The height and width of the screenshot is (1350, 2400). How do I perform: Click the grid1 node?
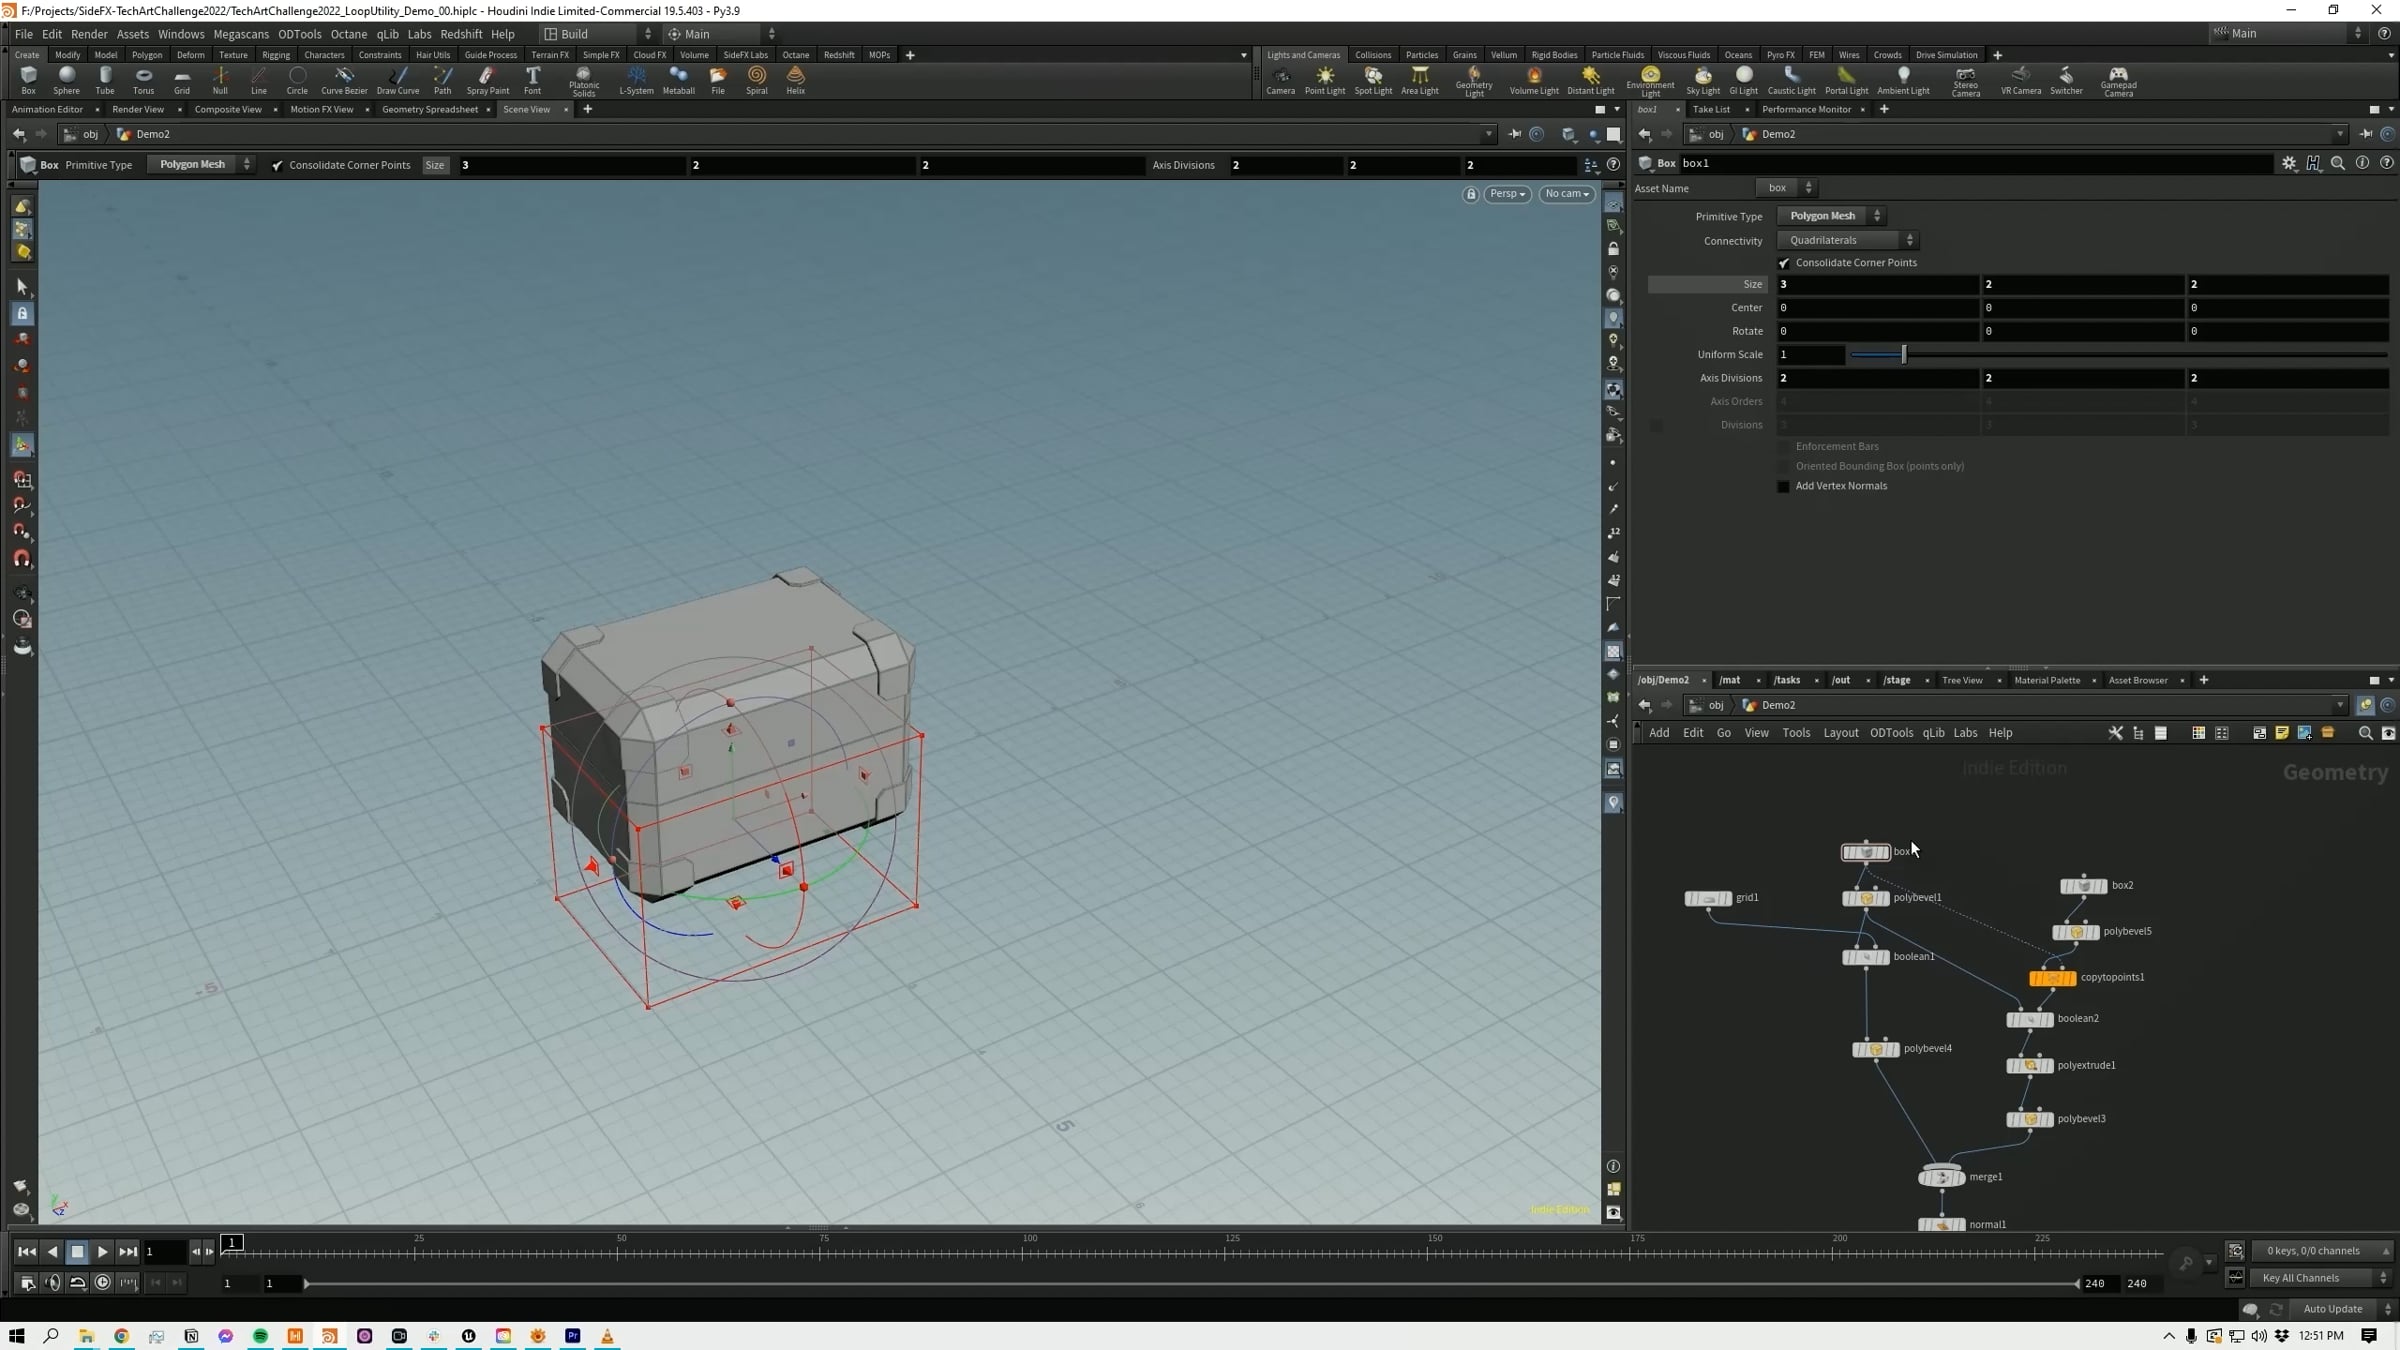(1708, 898)
